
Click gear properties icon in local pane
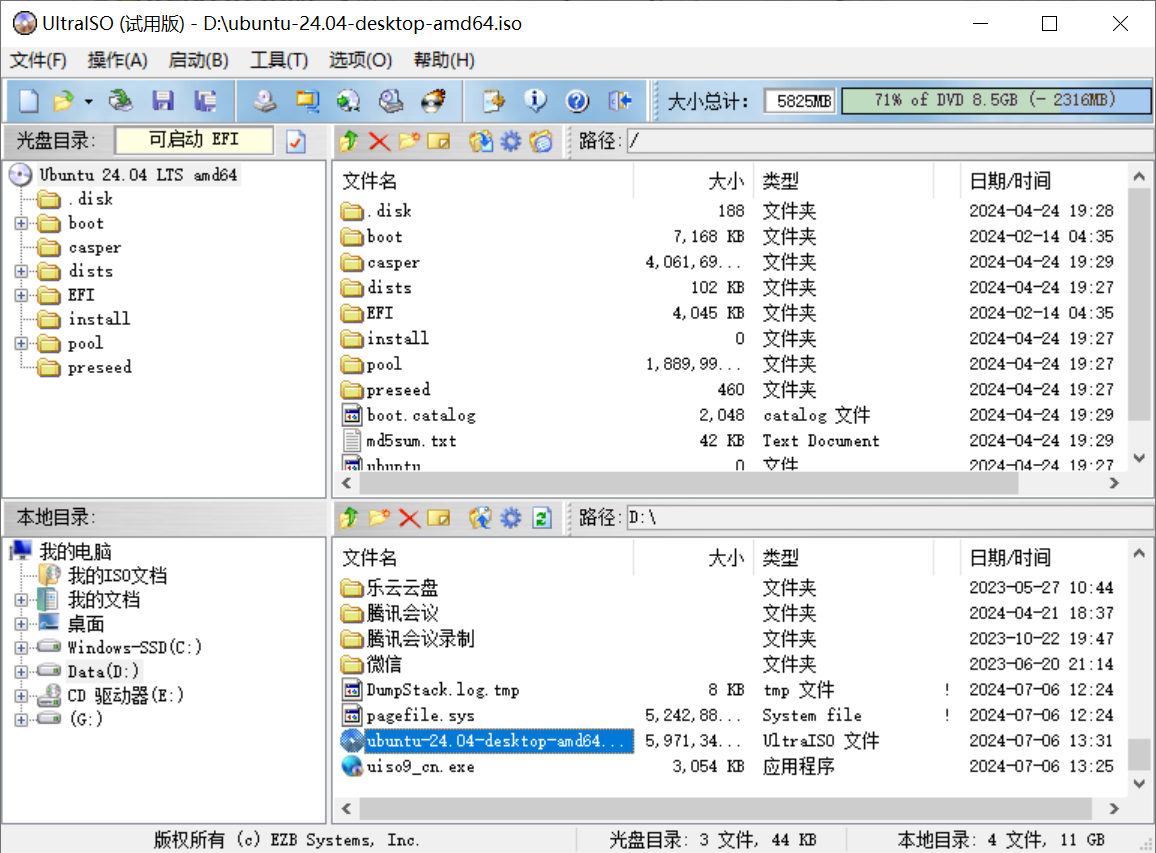point(511,518)
